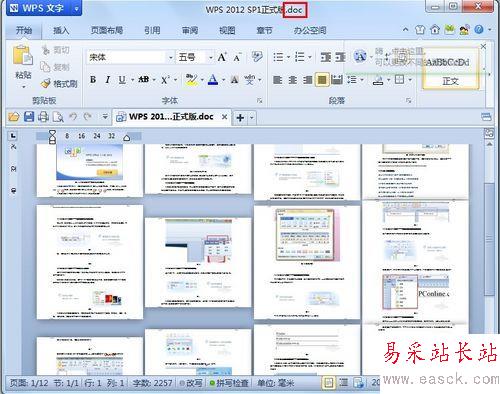Insert a bulleted list
Viewport: 500px width, 394px height.
click(278, 57)
